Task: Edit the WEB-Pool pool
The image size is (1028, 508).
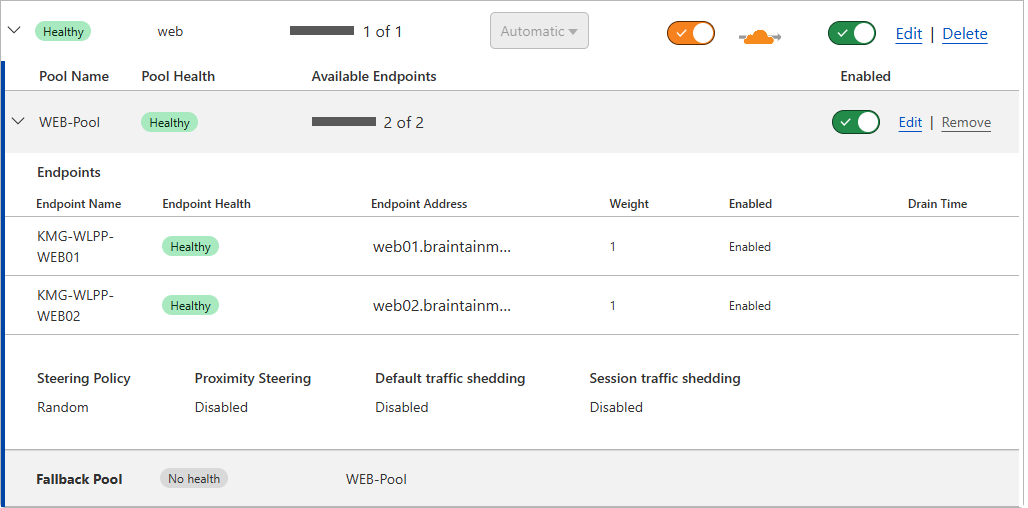Action: (x=910, y=123)
